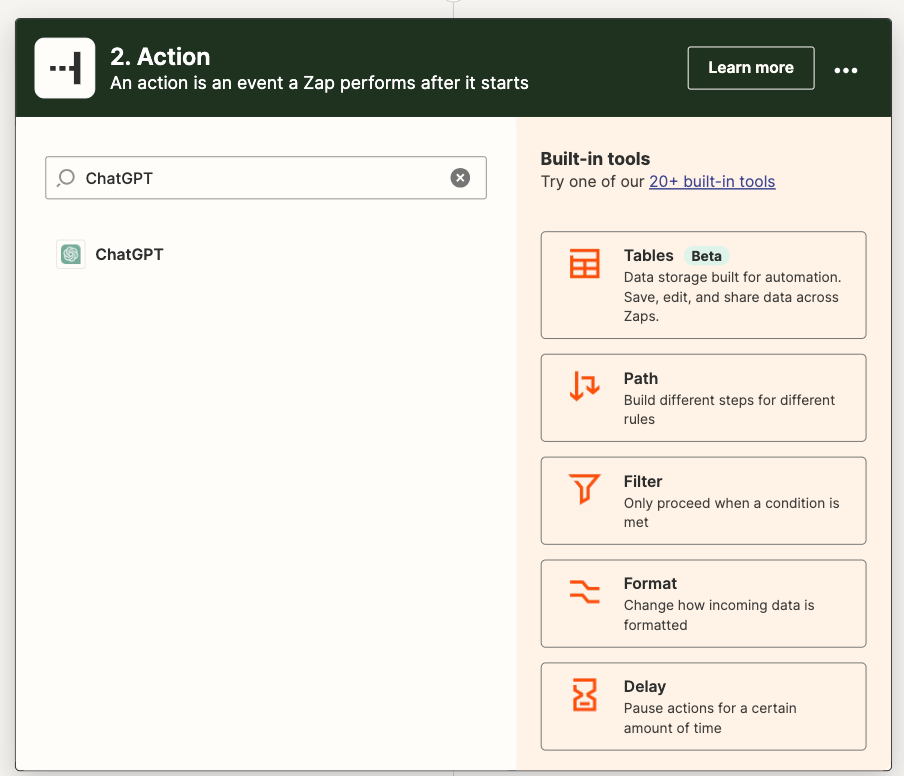Select the Tables built-in tool card
904x776 pixels.
tap(703, 285)
